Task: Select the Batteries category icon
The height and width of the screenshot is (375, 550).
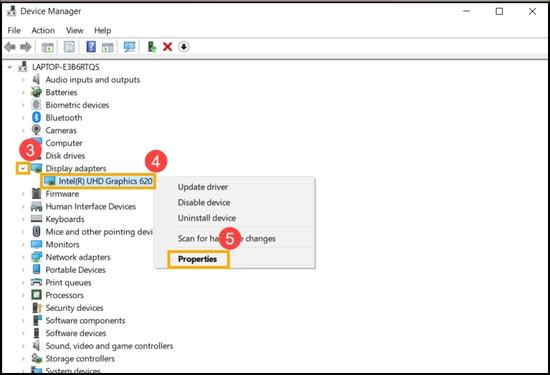Action: click(36, 92)
